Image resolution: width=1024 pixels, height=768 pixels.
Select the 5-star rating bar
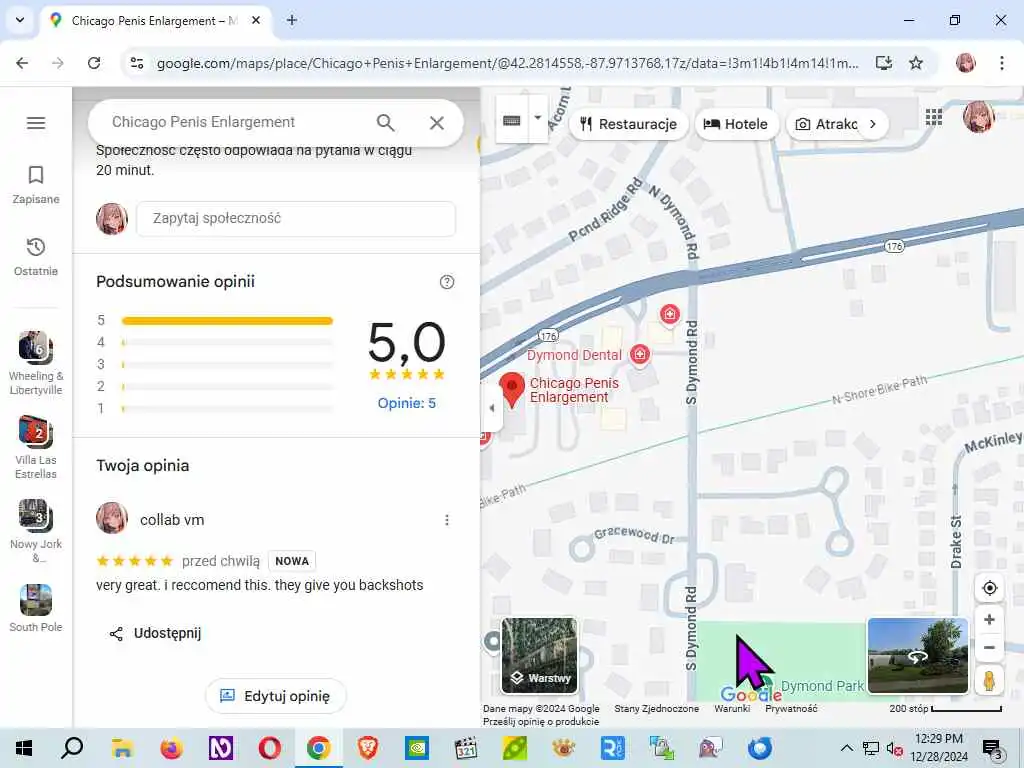point(227,321)
